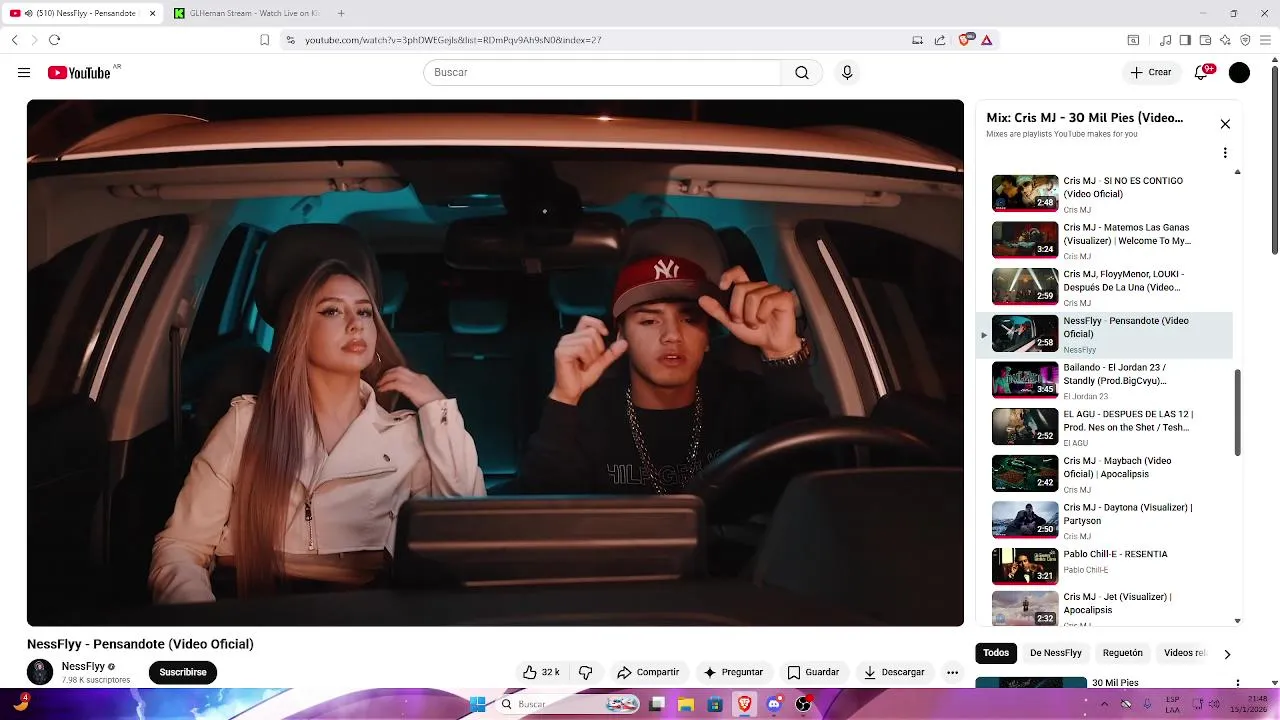Select the Reguetón filter chip

1122,653
